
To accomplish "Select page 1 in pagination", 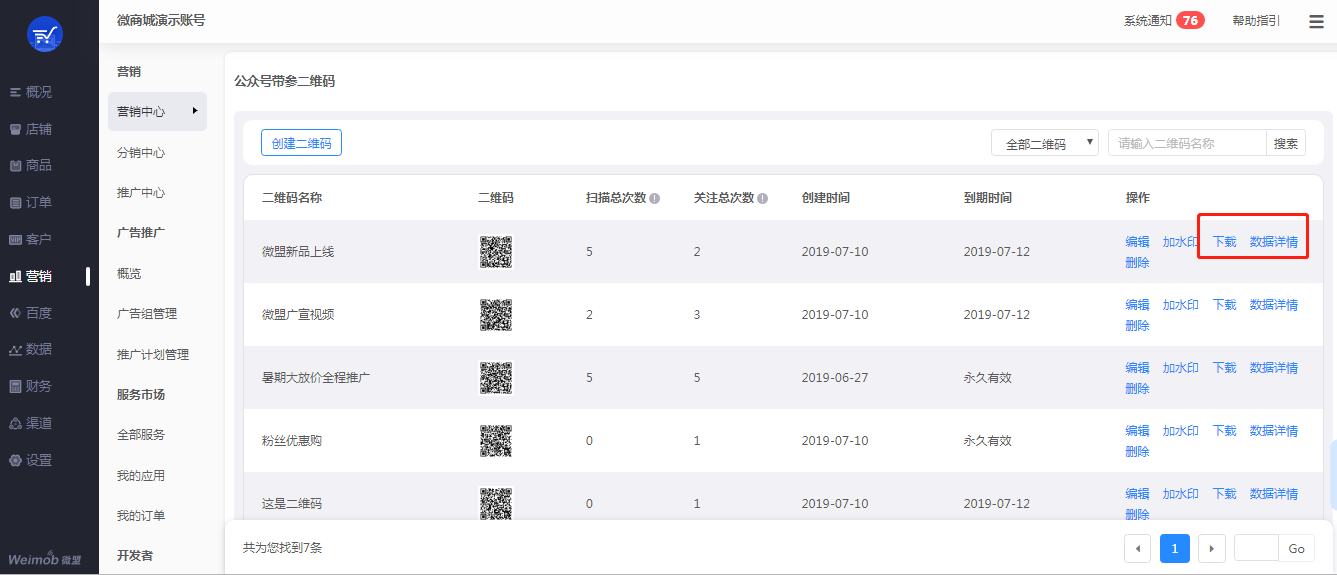I will pos(1174,548).
